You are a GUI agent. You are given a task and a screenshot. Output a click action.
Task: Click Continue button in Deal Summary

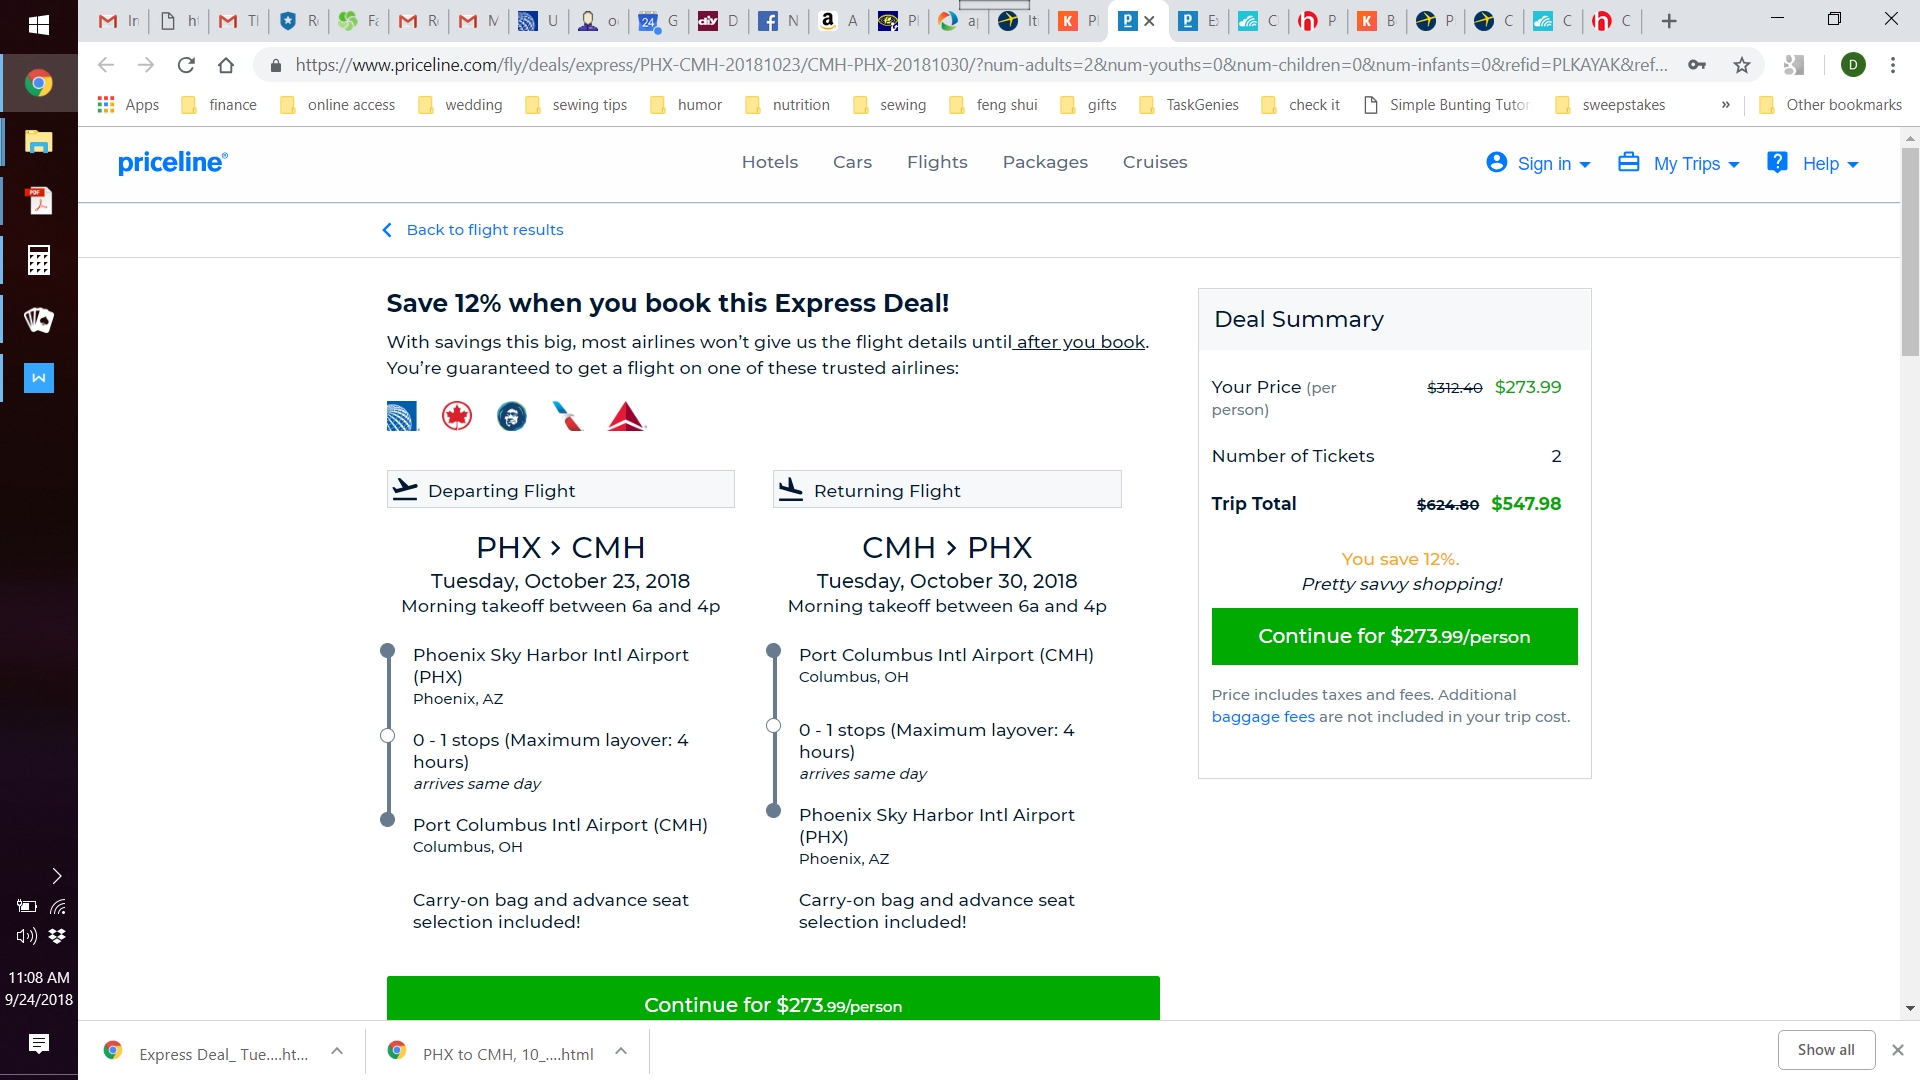1394,636
